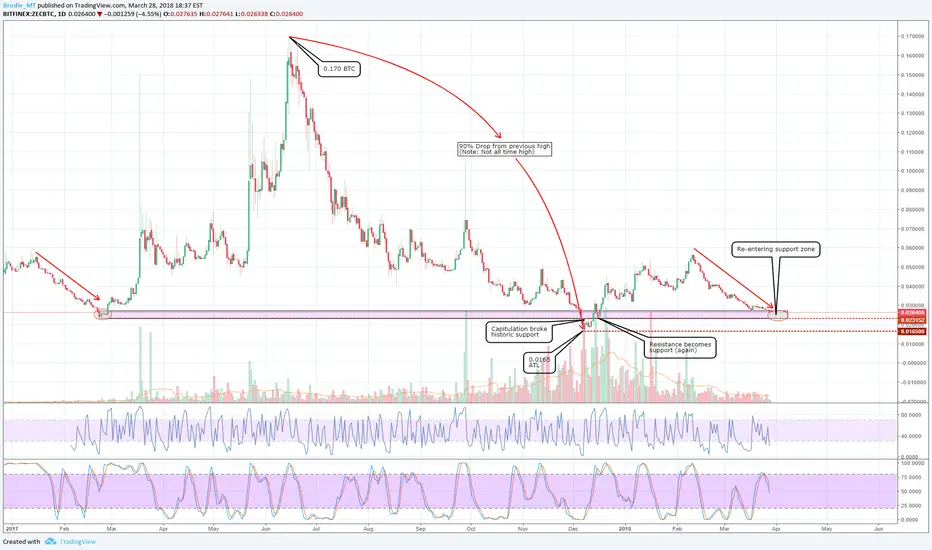Click the 75.0000 stochastic axis label
The image size is (932, 550).
(x=913, y=477)
